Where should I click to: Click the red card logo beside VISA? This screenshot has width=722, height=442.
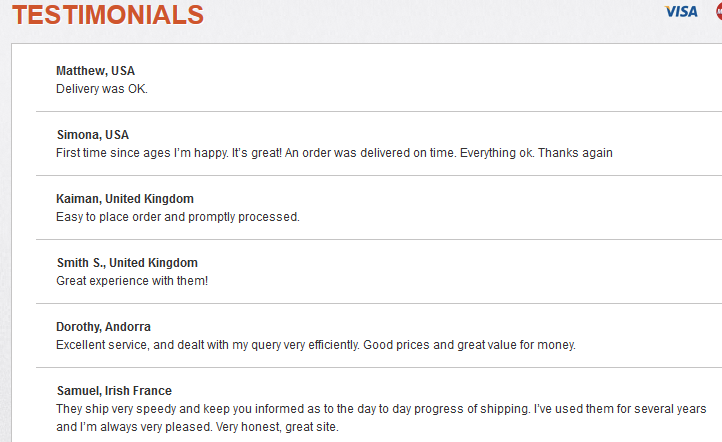click(719, 12)
